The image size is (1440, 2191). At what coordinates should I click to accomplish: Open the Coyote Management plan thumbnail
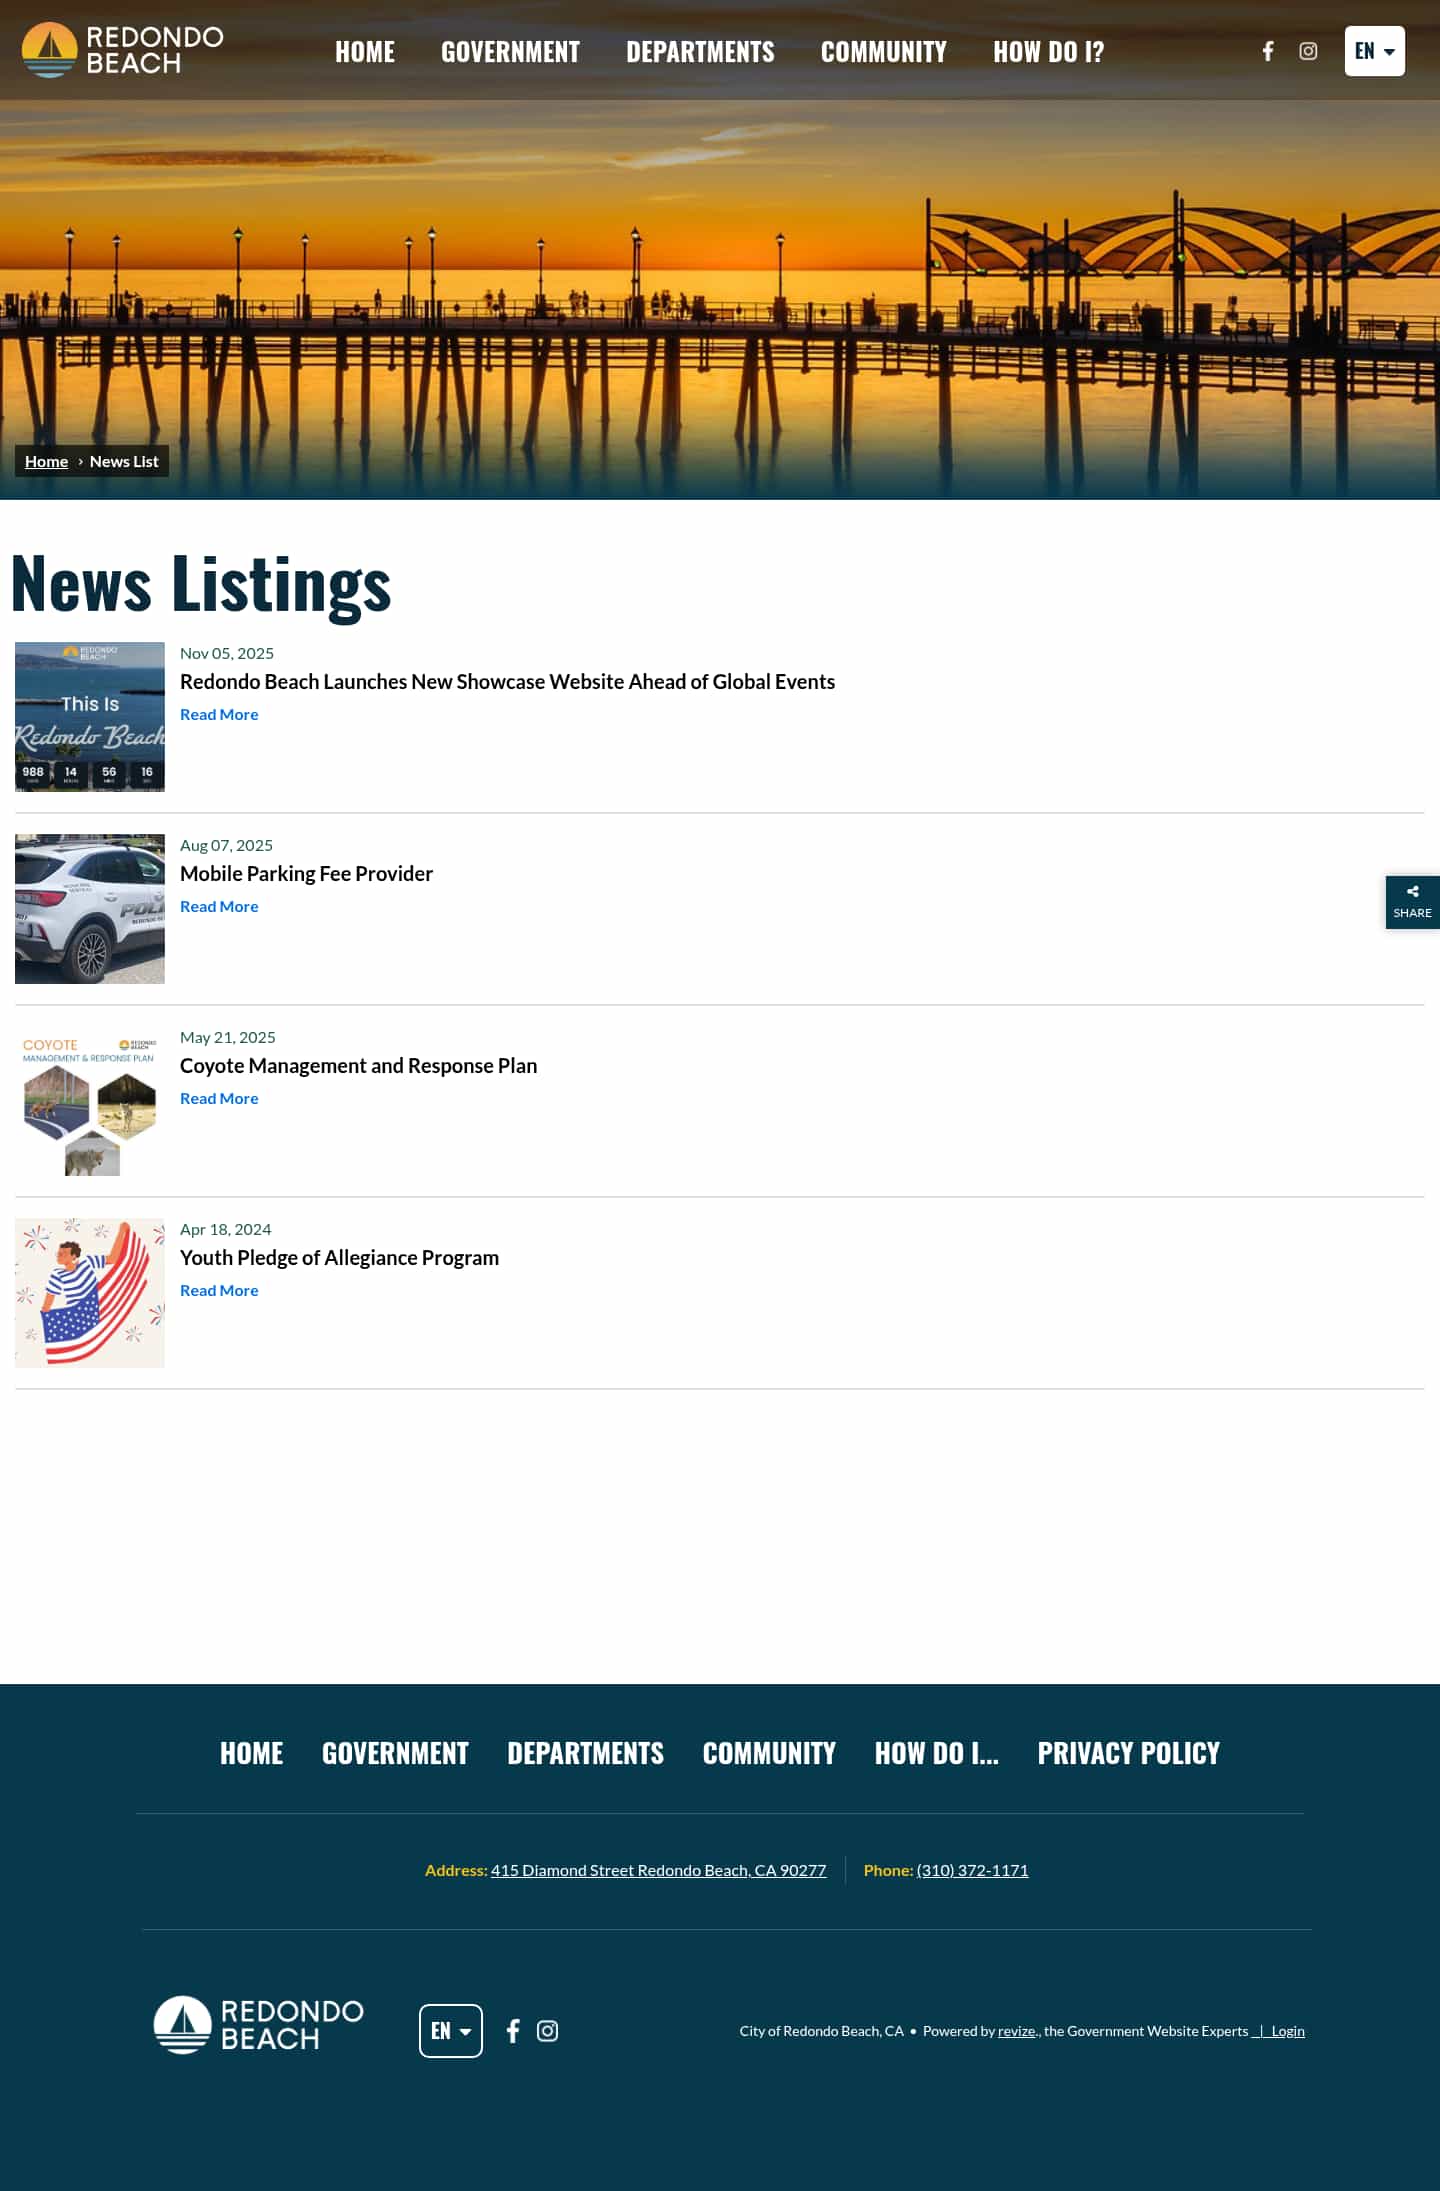tap(90, 1100)
